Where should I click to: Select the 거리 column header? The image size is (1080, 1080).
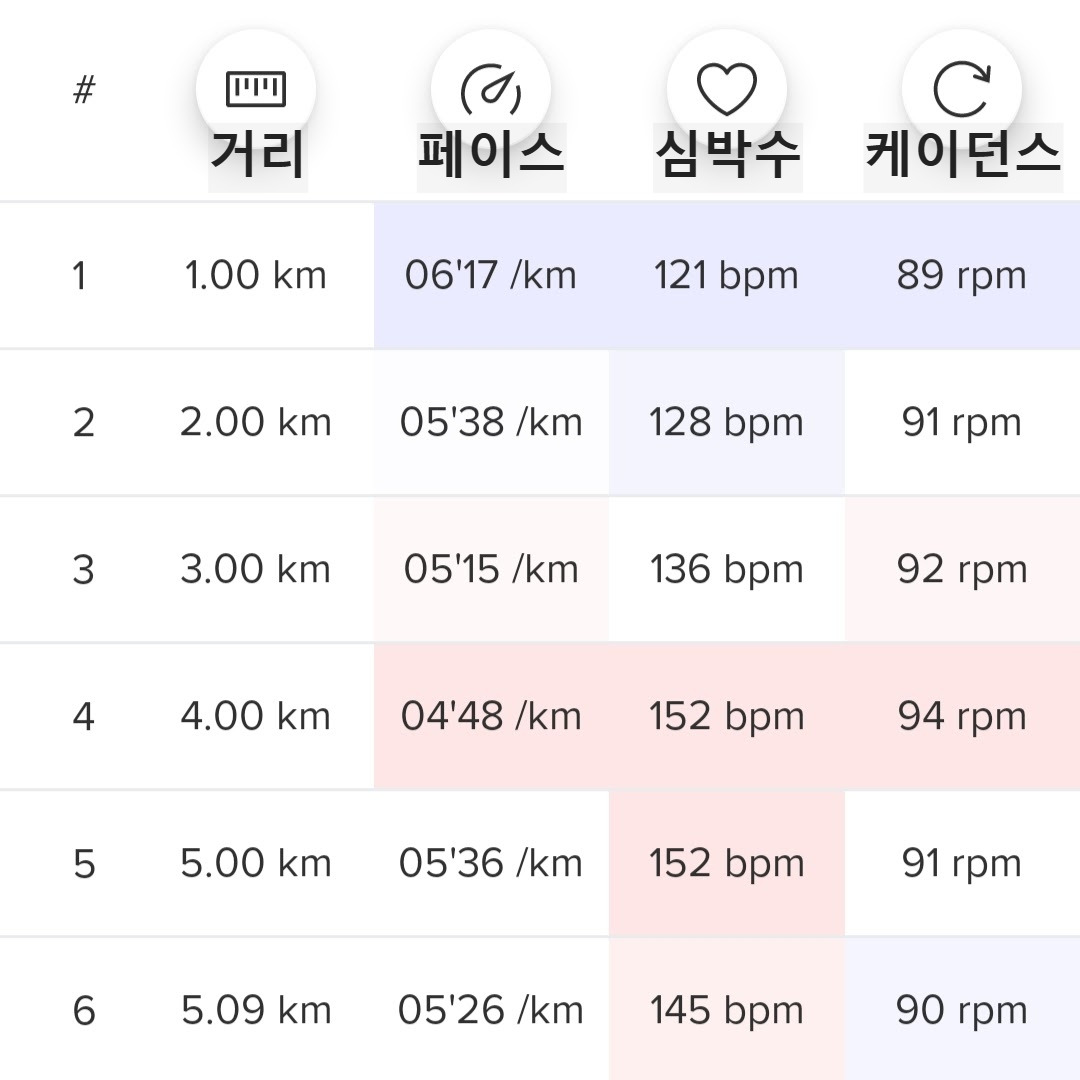(258, 155)
